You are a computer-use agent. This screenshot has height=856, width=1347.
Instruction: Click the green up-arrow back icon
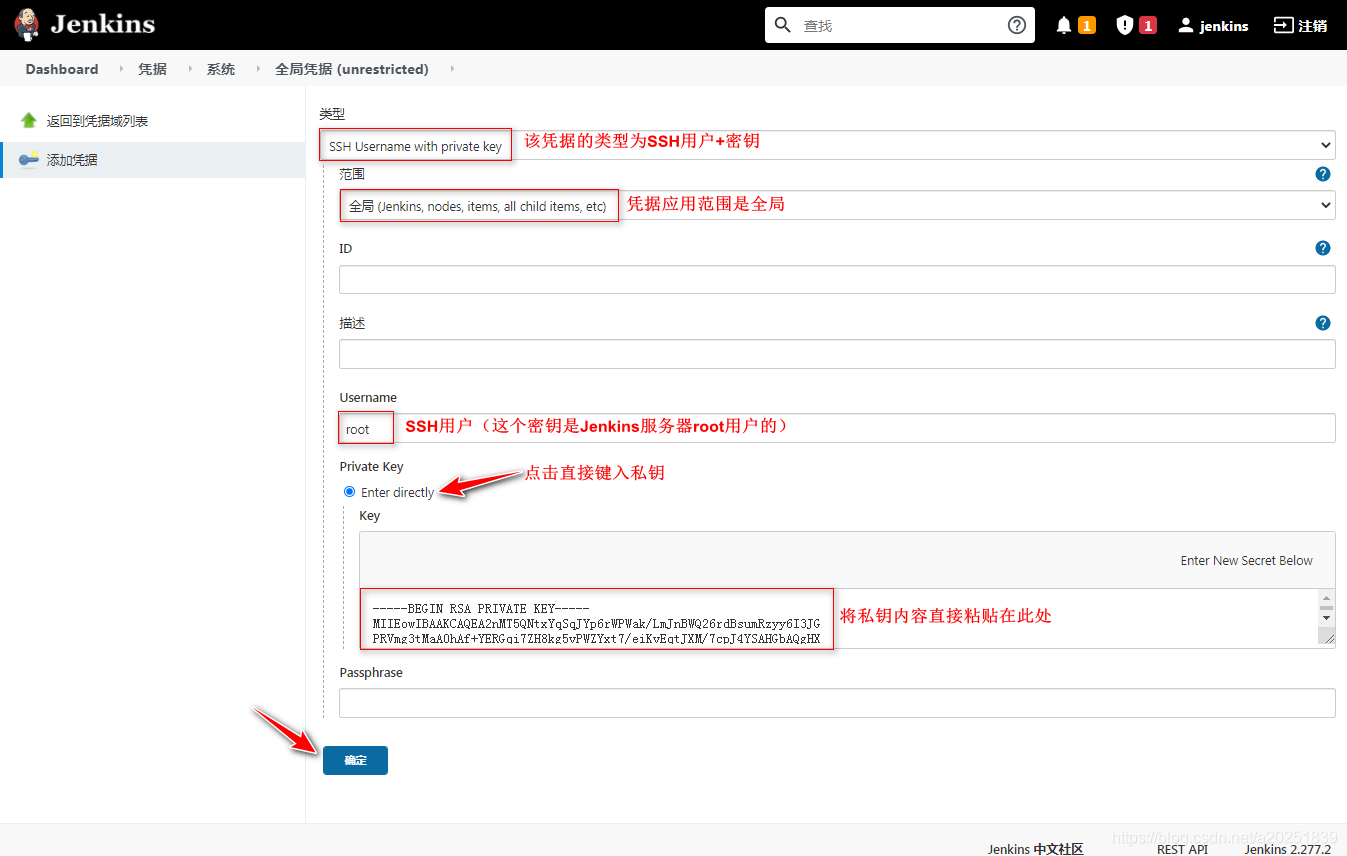coord(29,120)
